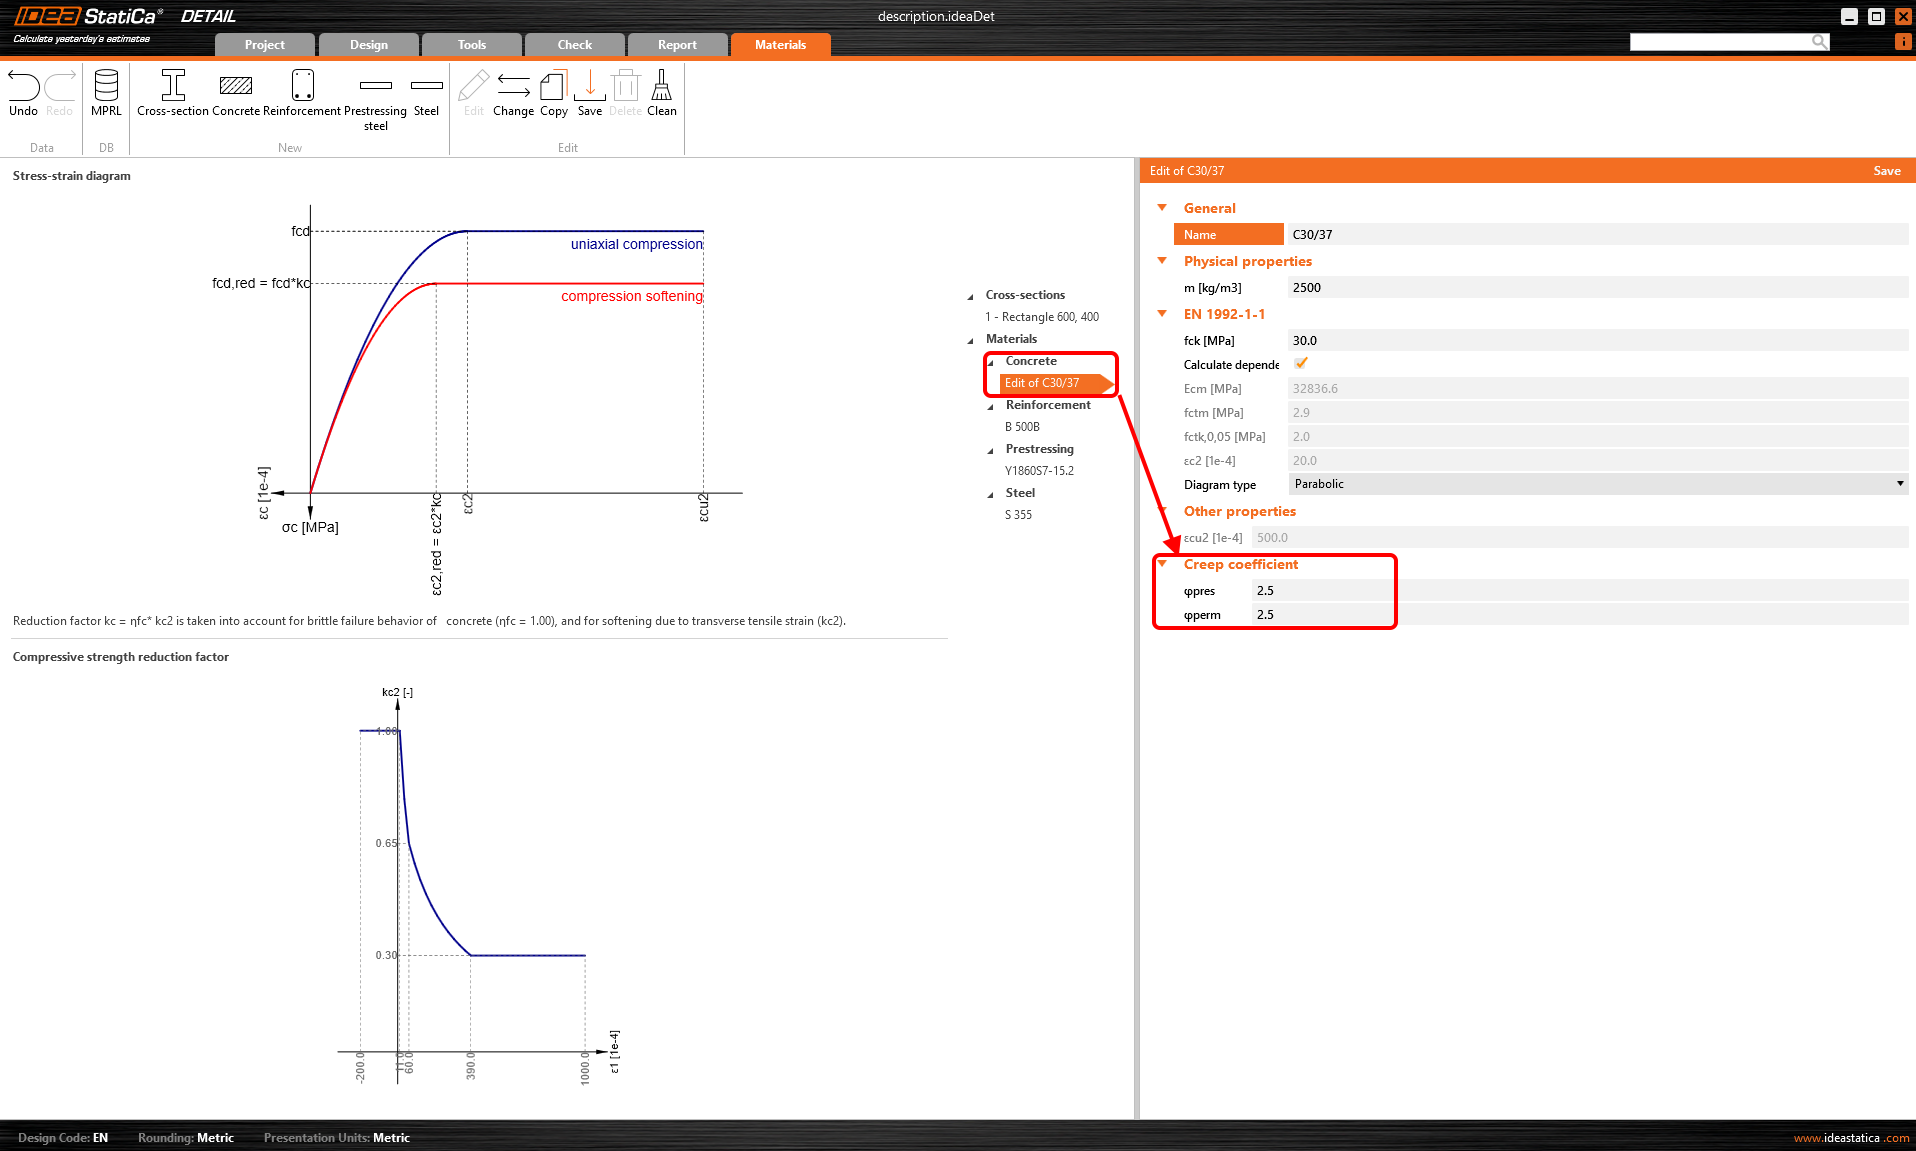This screenshot has height=1151, width=1916.
Task: Toggle the Calculate dependent checkbox
Action: pyautogui.click(x=1301, y=364)
